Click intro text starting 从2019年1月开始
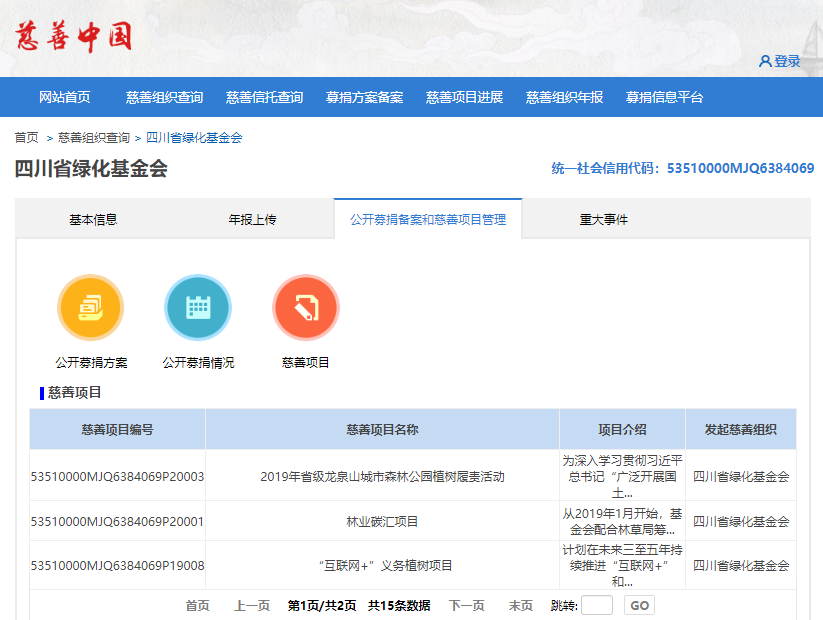Viewport: 823px width, 620px height. 622,521
